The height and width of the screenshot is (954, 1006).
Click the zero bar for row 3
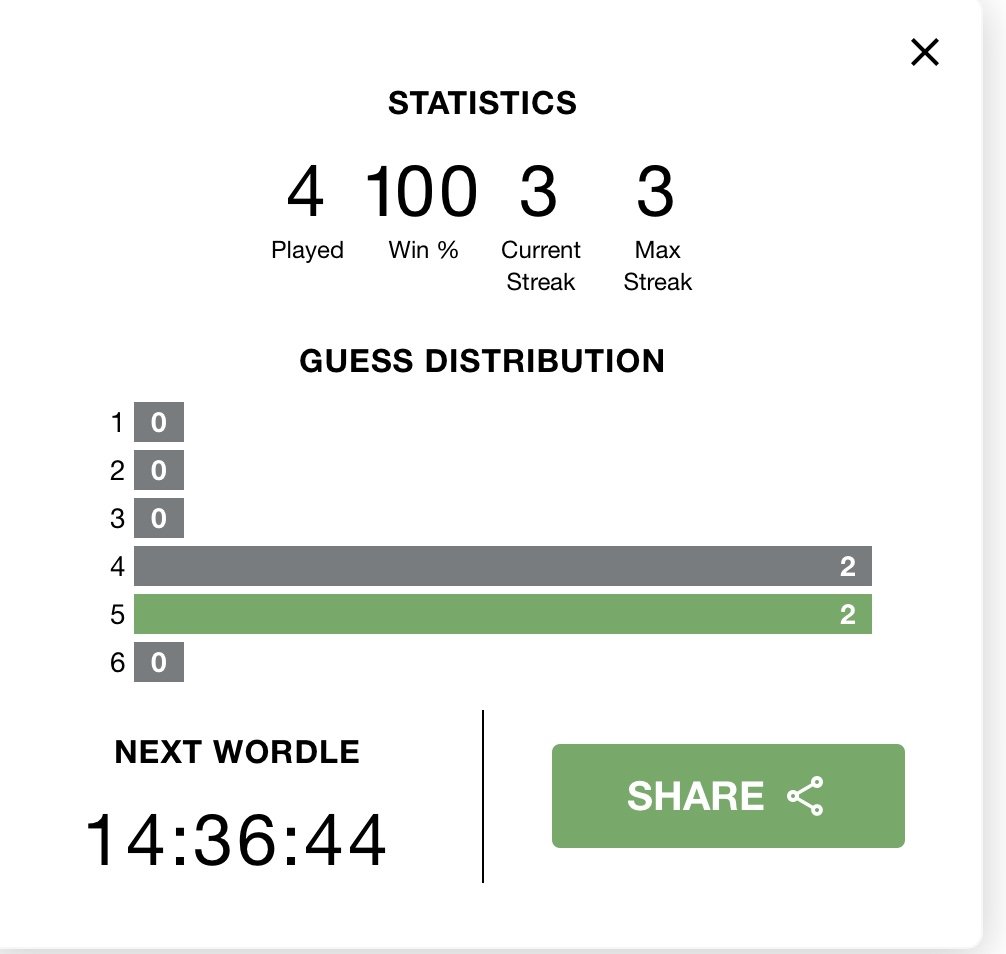tap(158, 518)
